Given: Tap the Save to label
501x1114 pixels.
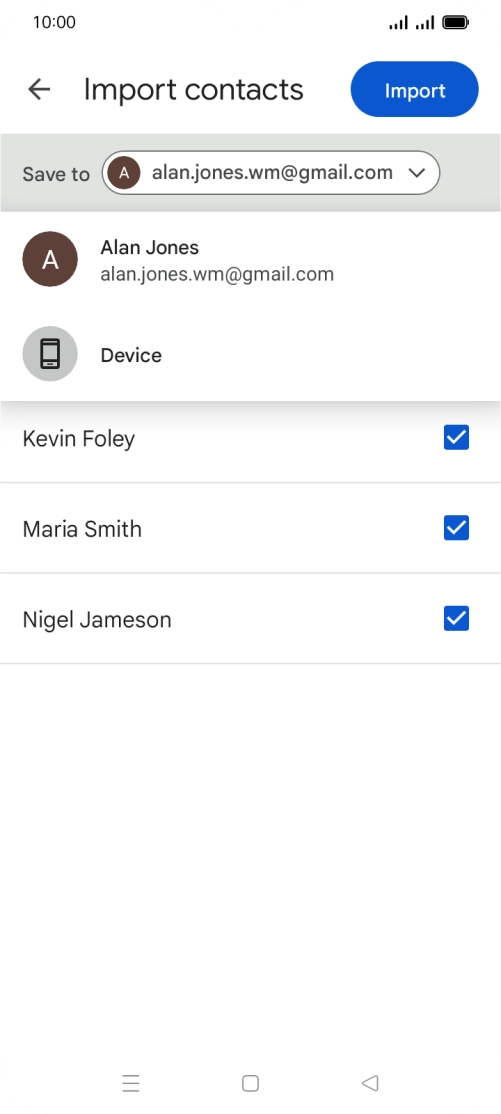Looking at the screenshot, I should [x=56, y=174].
